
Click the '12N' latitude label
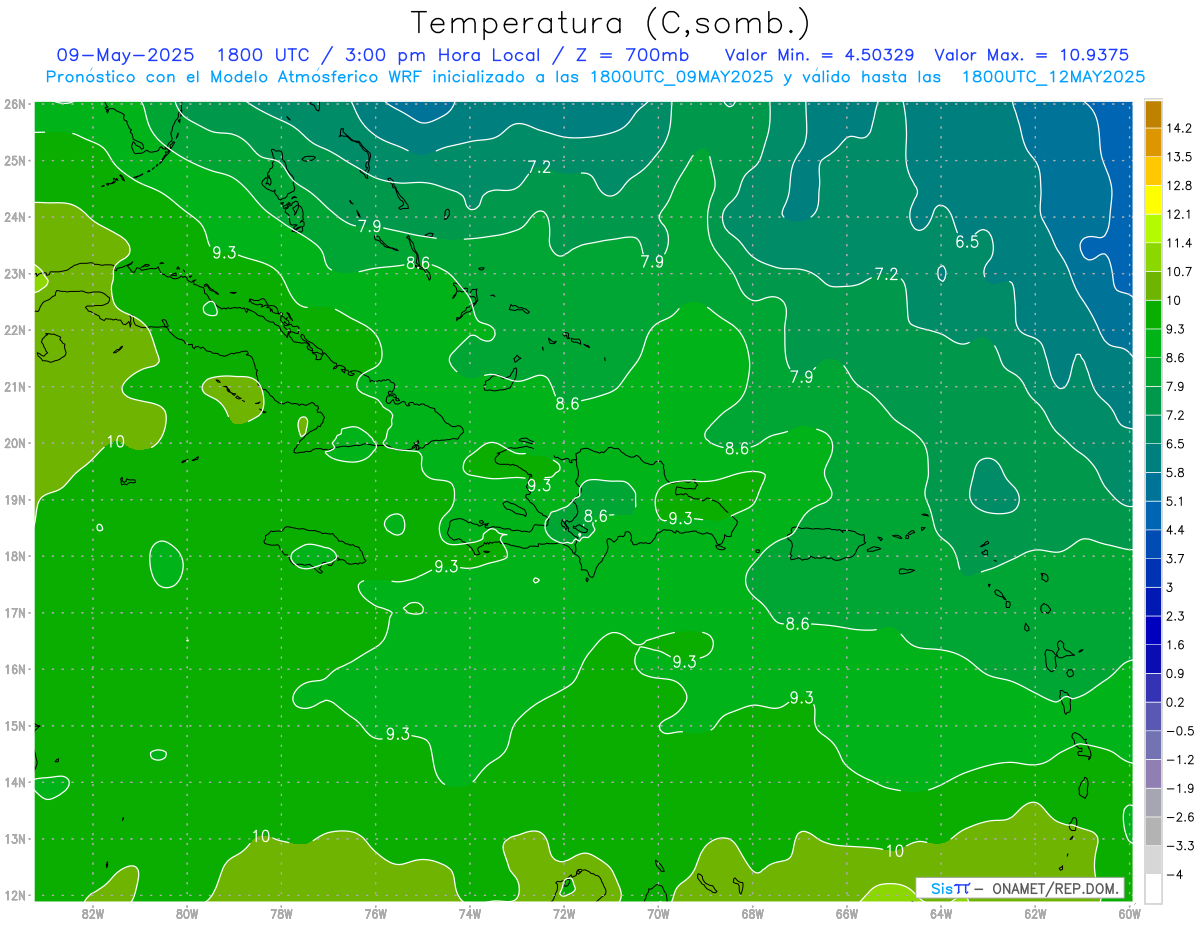click(x=15, y=895)
